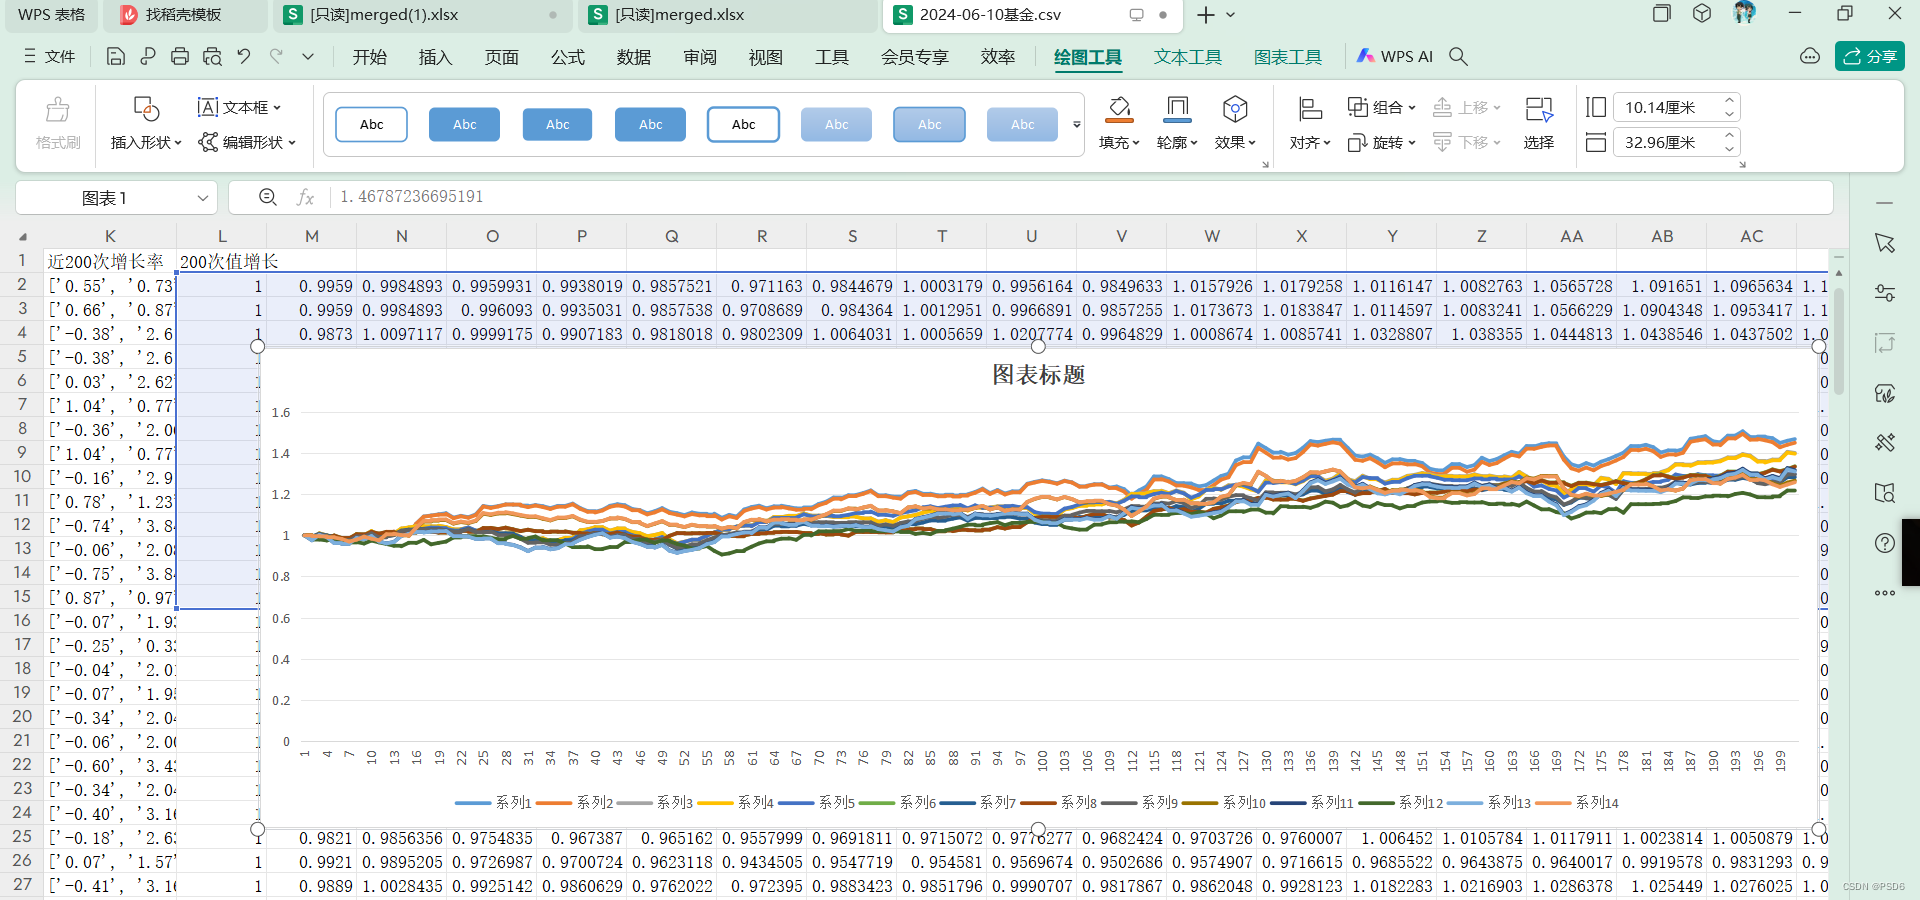Click the 分享 share button
This screenshot has width=1920, height=900.
point(1869,57)
